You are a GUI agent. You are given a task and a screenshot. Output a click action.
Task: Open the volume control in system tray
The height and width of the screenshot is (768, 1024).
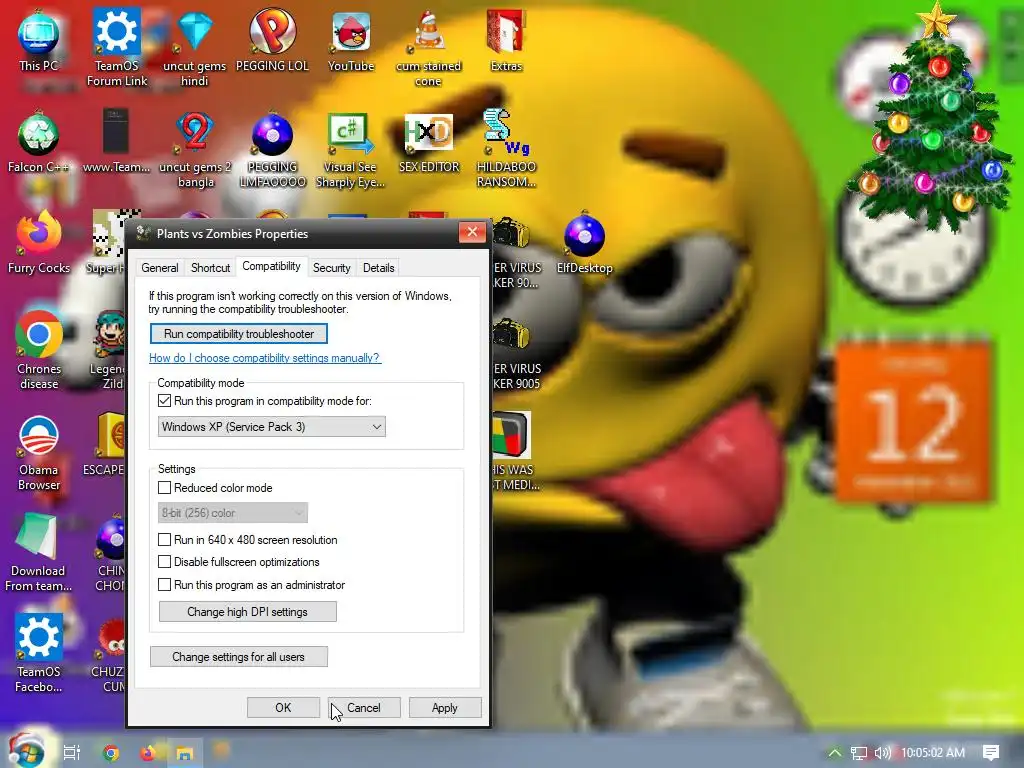[882, 752]
